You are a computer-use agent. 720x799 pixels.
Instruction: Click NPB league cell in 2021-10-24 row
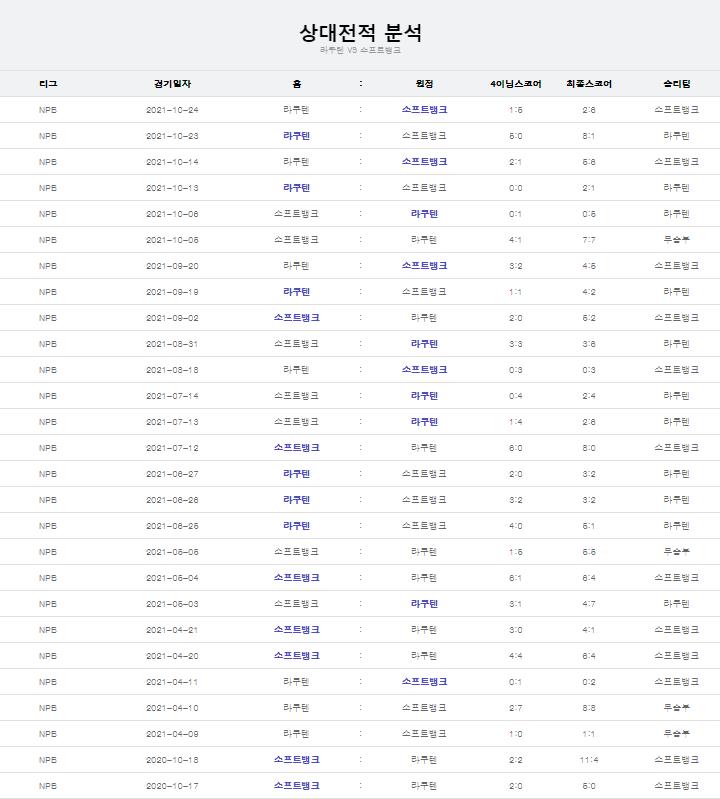click(48, 110)
